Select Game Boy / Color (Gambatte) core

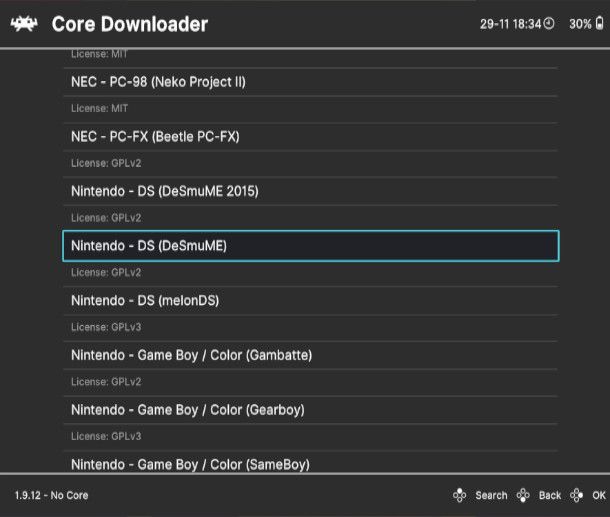pyautogui.click(x=310, y=355)
